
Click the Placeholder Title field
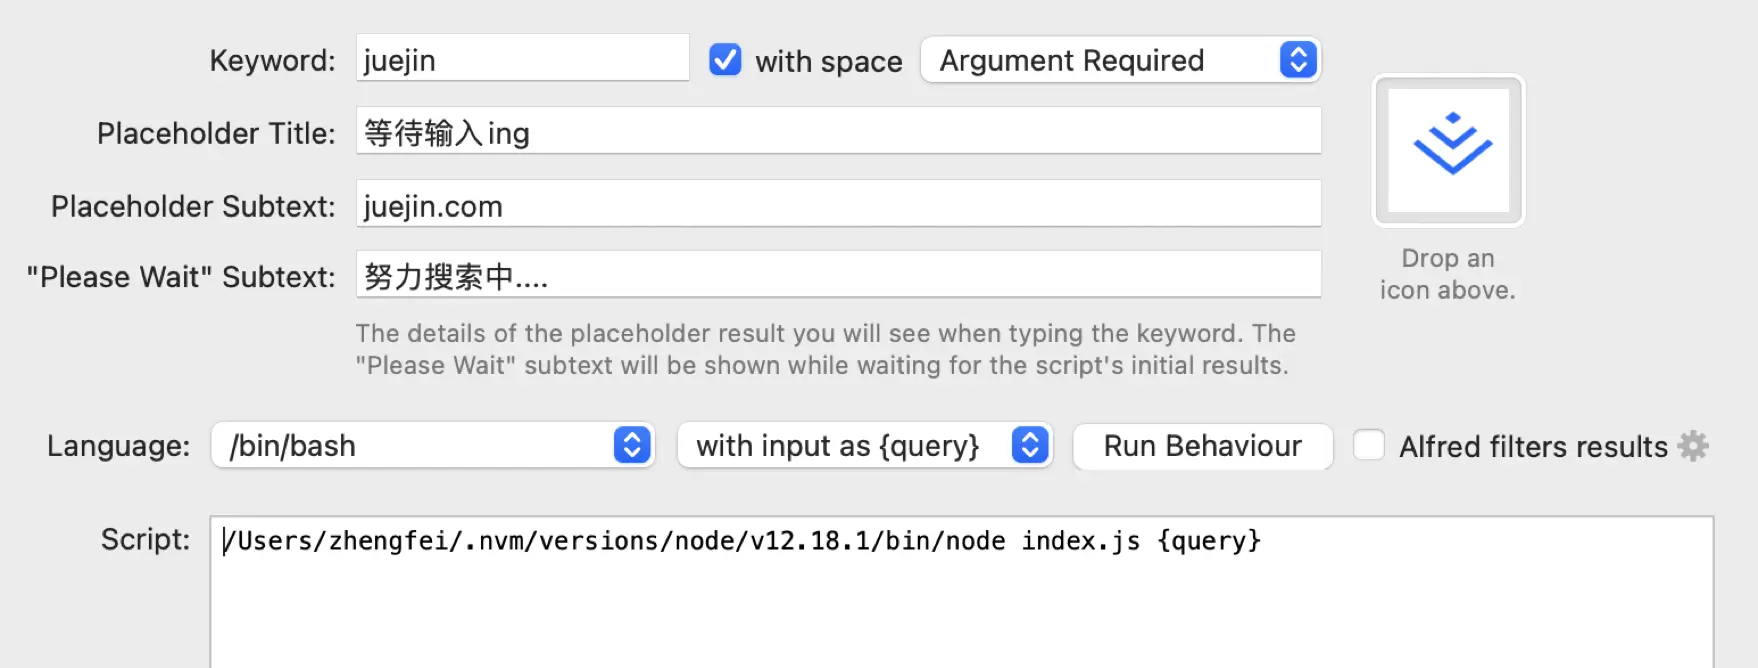click(x=838, y=131)
